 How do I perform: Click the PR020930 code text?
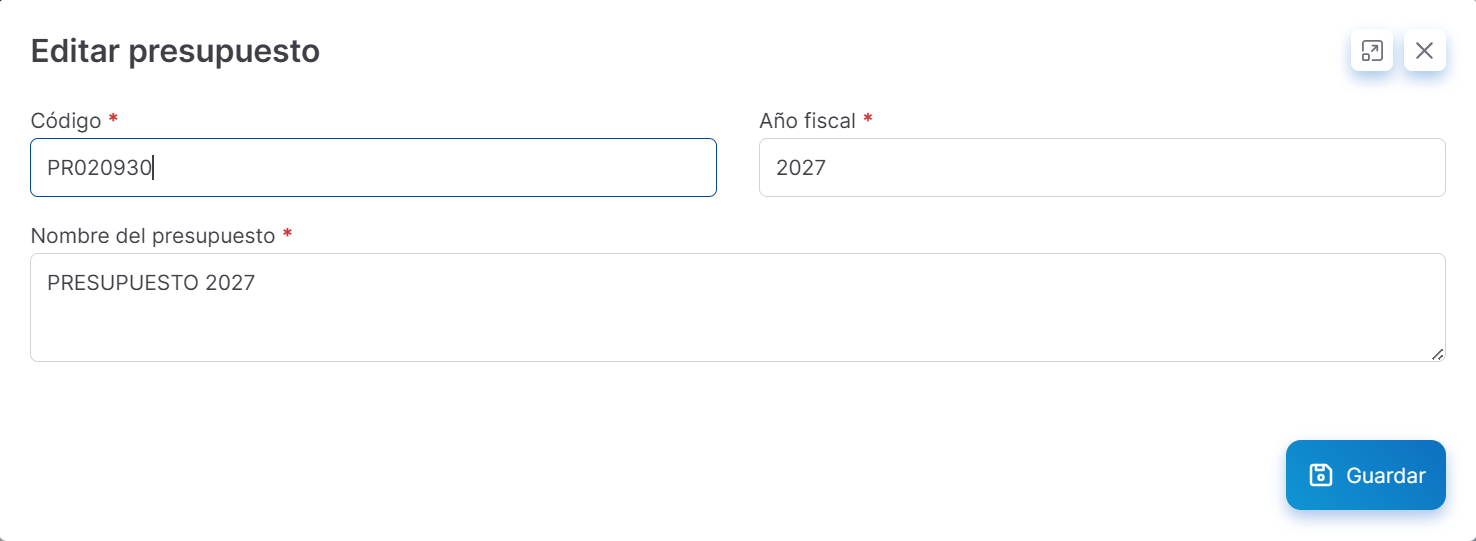tap(99, 168)
